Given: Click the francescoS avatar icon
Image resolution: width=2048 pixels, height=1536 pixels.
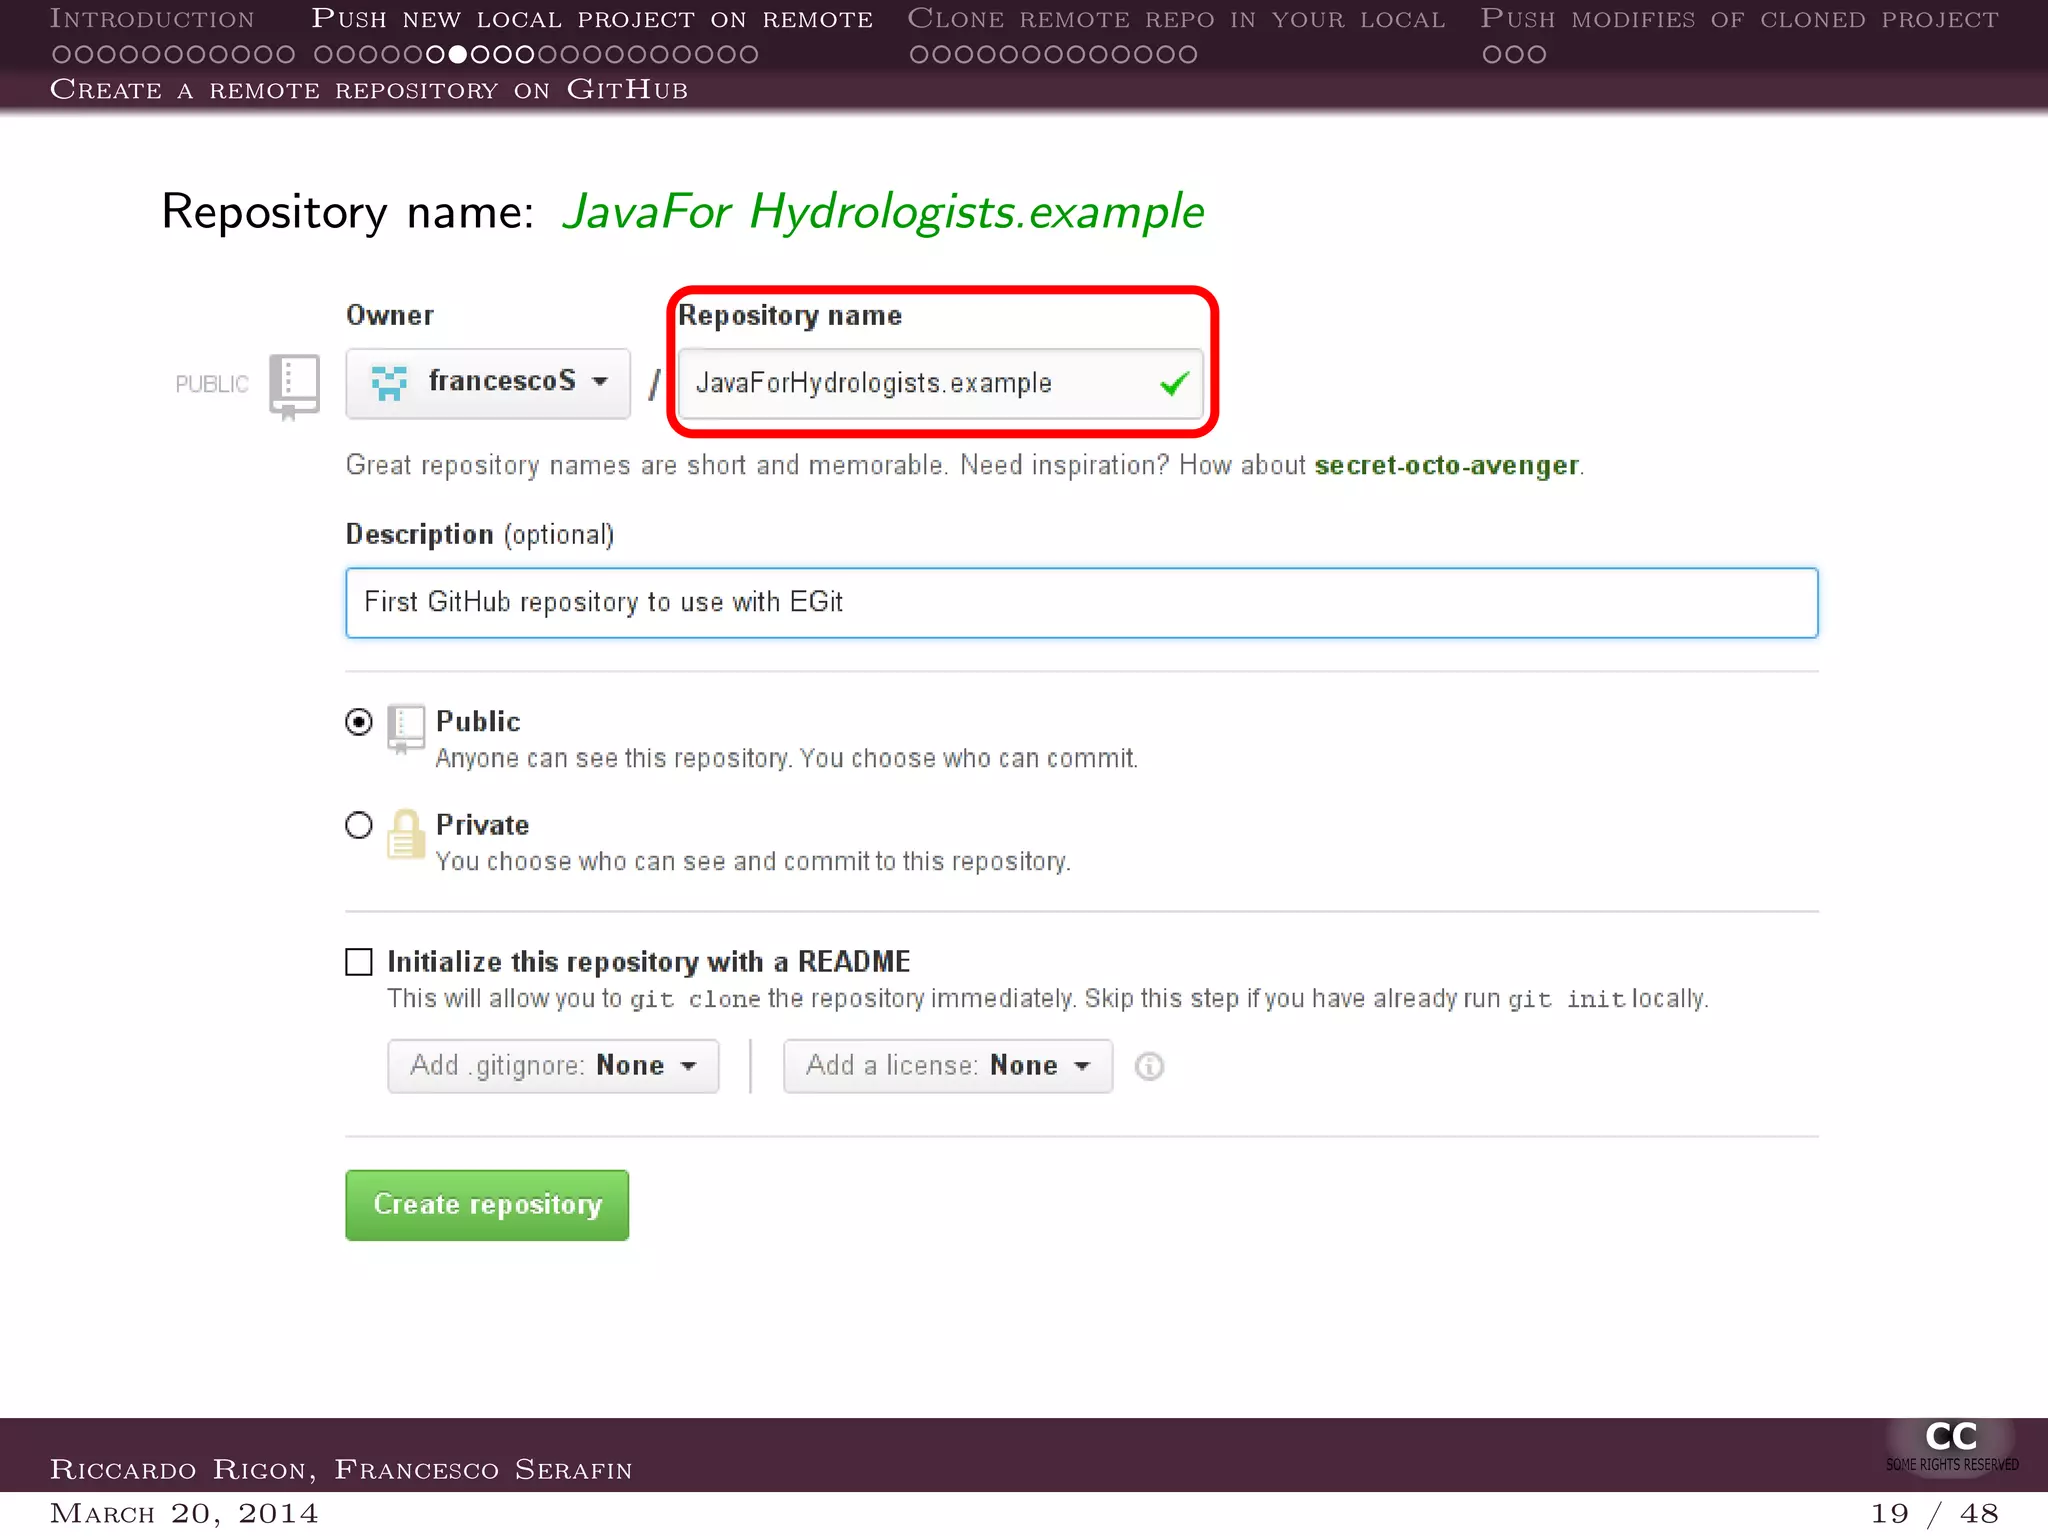Looking at the screenshot, I should click(x=389, y=383).
